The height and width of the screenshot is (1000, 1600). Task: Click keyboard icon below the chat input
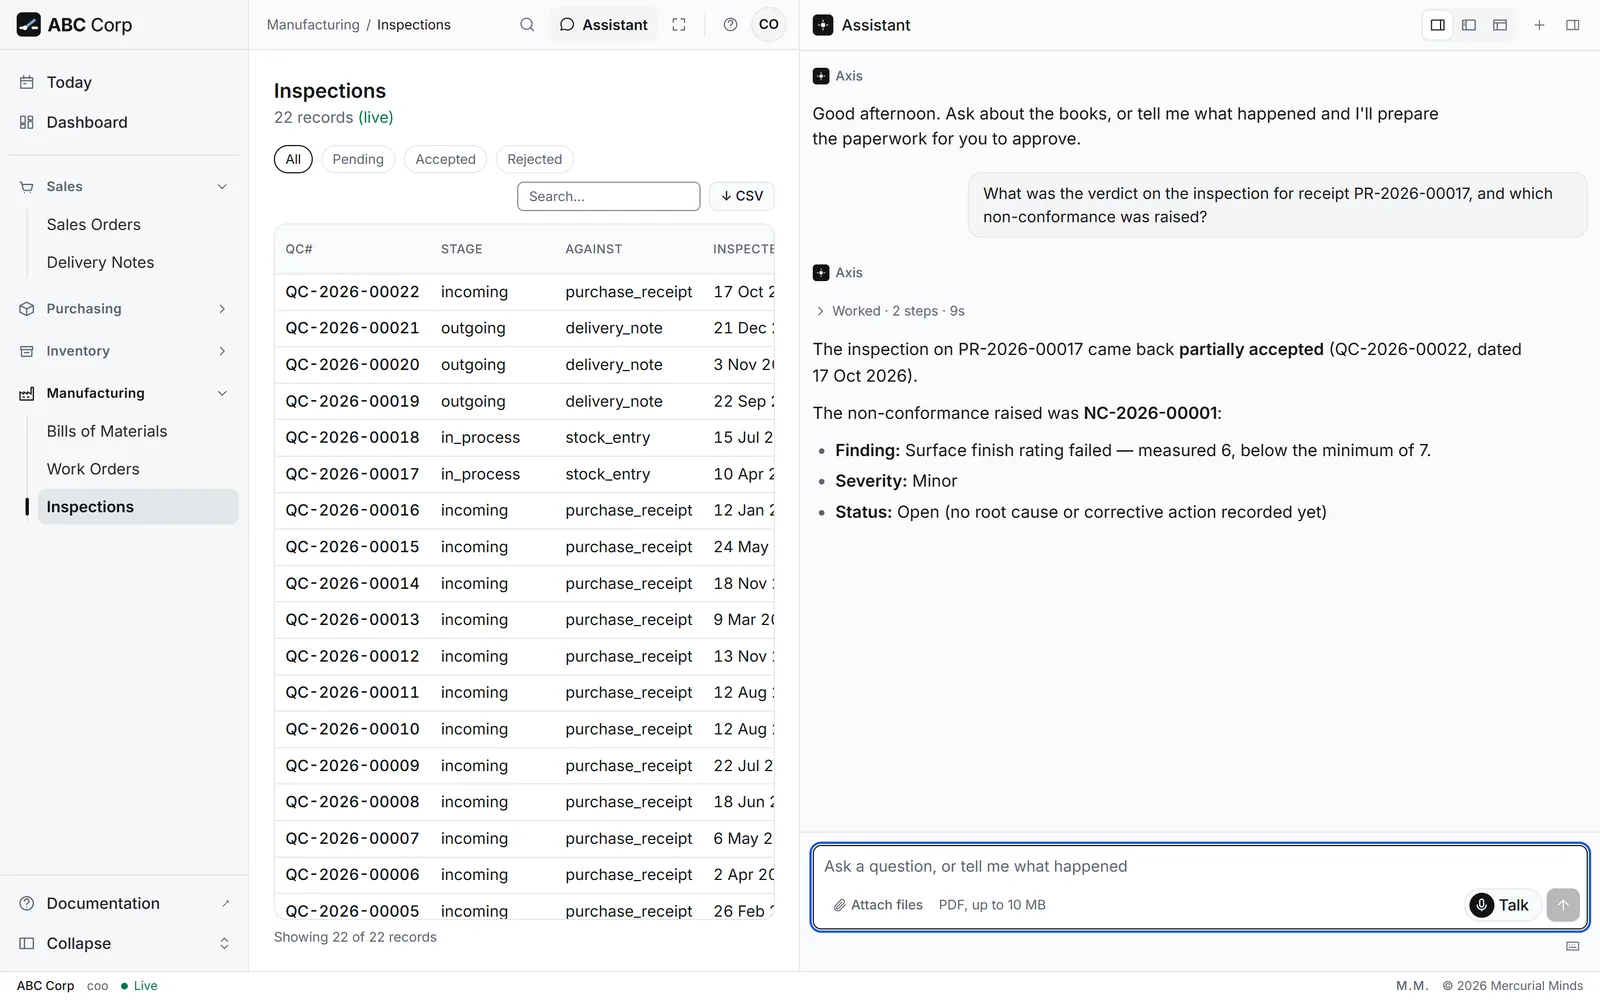coord(1572,946)
